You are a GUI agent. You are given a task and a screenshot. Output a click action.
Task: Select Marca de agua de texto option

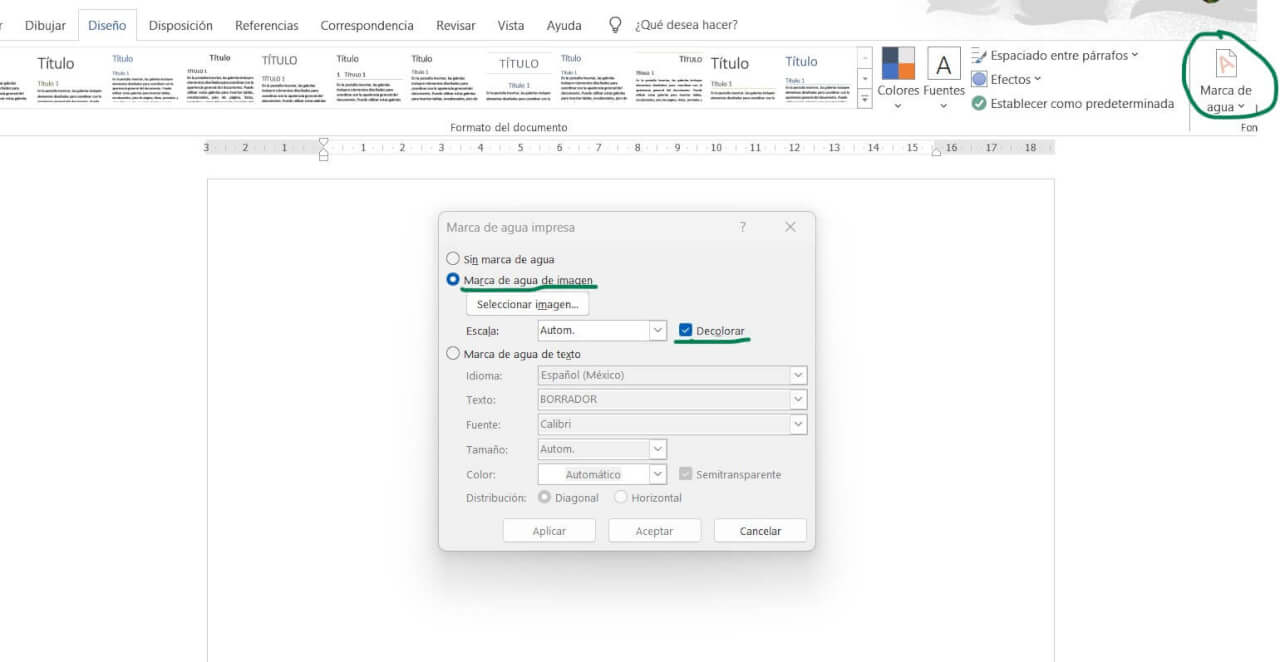(x=454, y=353)
